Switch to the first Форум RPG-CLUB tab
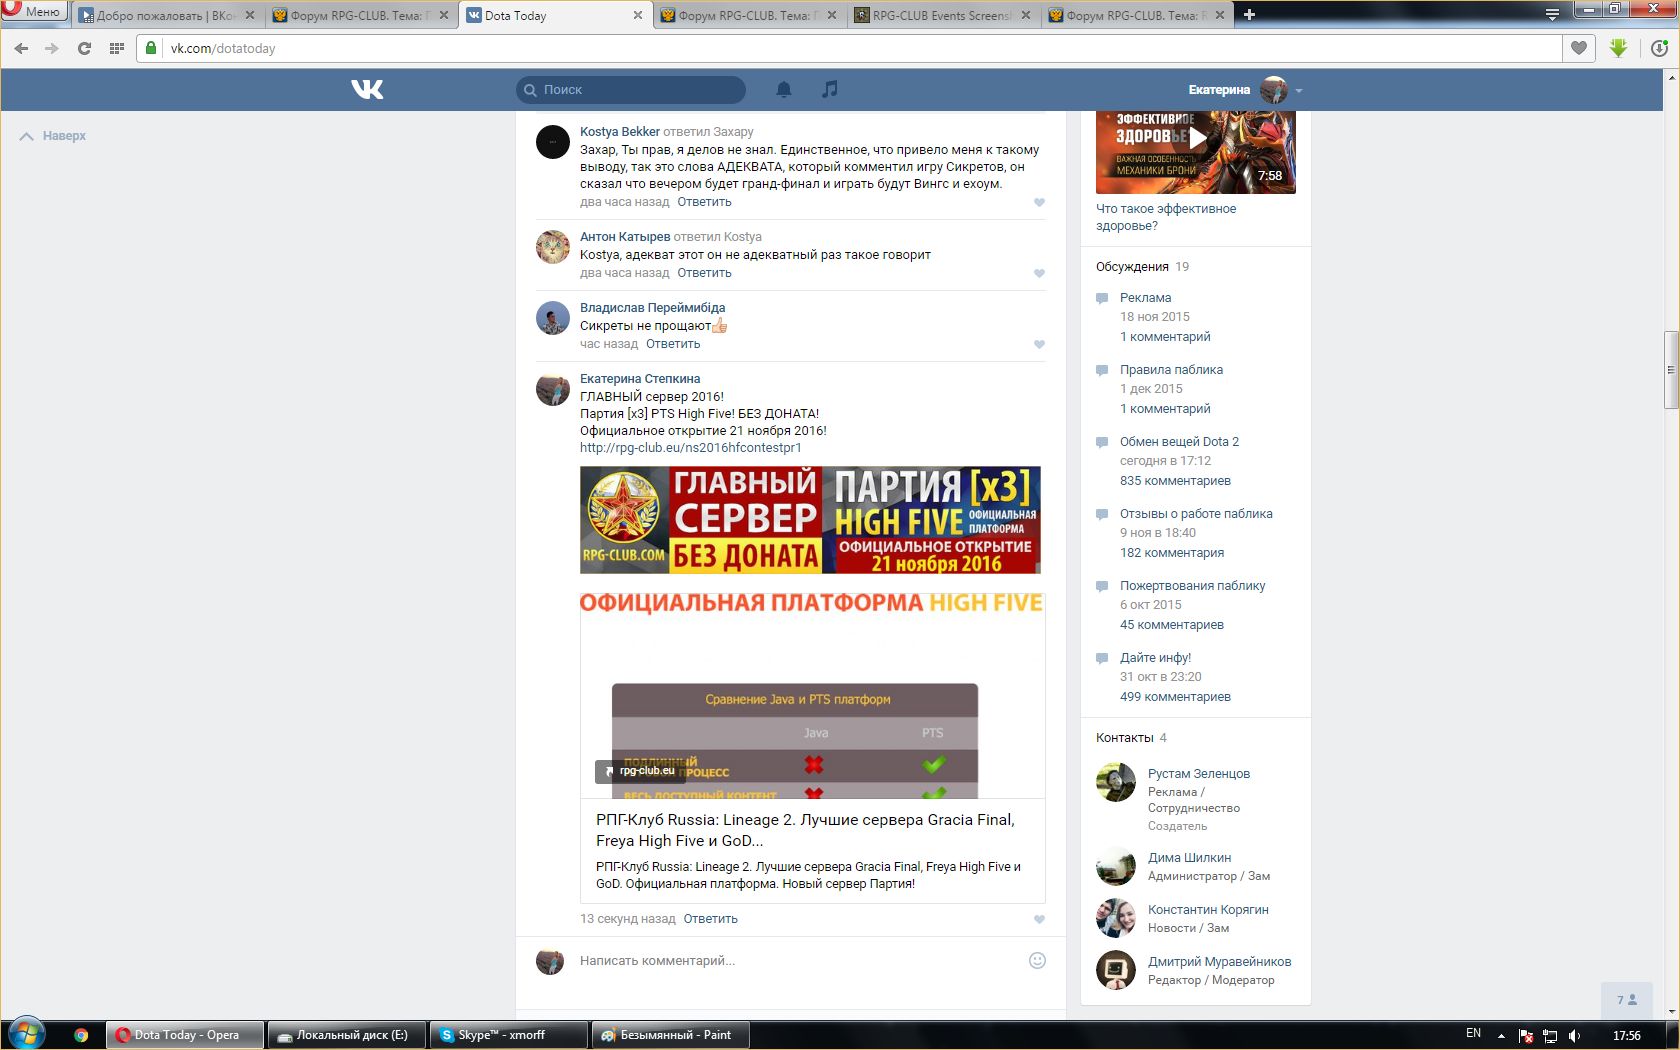Screen dimensions: 1680x1050 [361, 15]
